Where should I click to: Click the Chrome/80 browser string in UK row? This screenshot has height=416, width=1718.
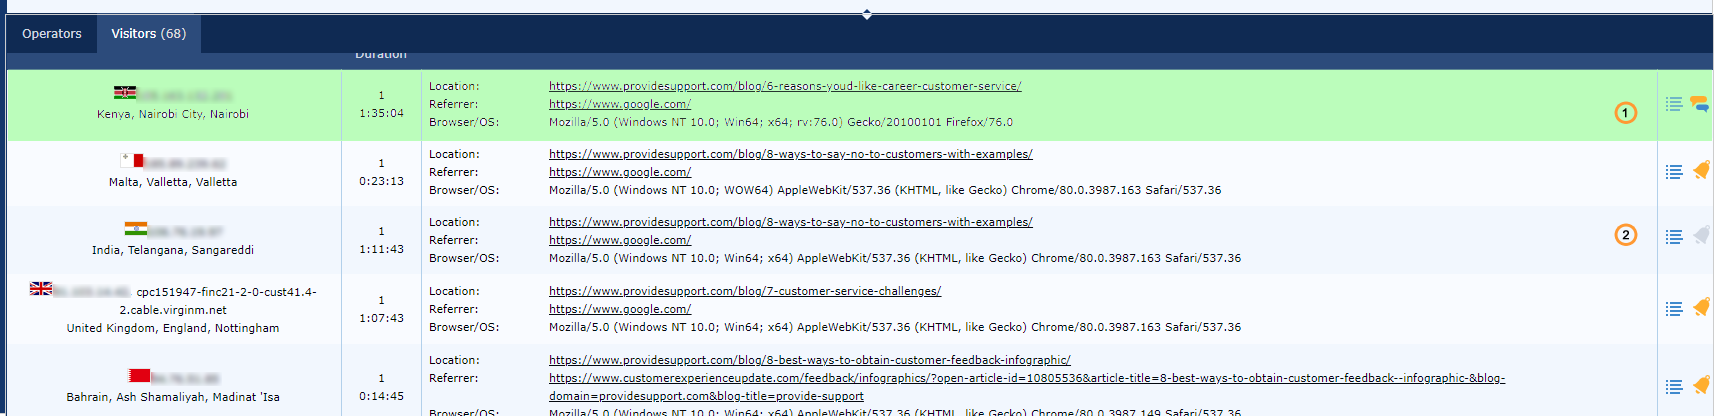point(895,327)
